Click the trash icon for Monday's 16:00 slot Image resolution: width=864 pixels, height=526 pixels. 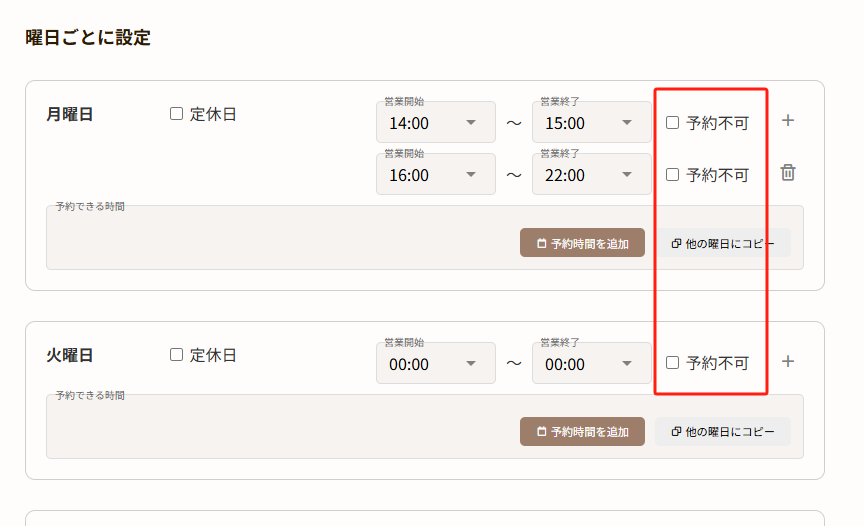pyautogui.click(x=788, y=173)
